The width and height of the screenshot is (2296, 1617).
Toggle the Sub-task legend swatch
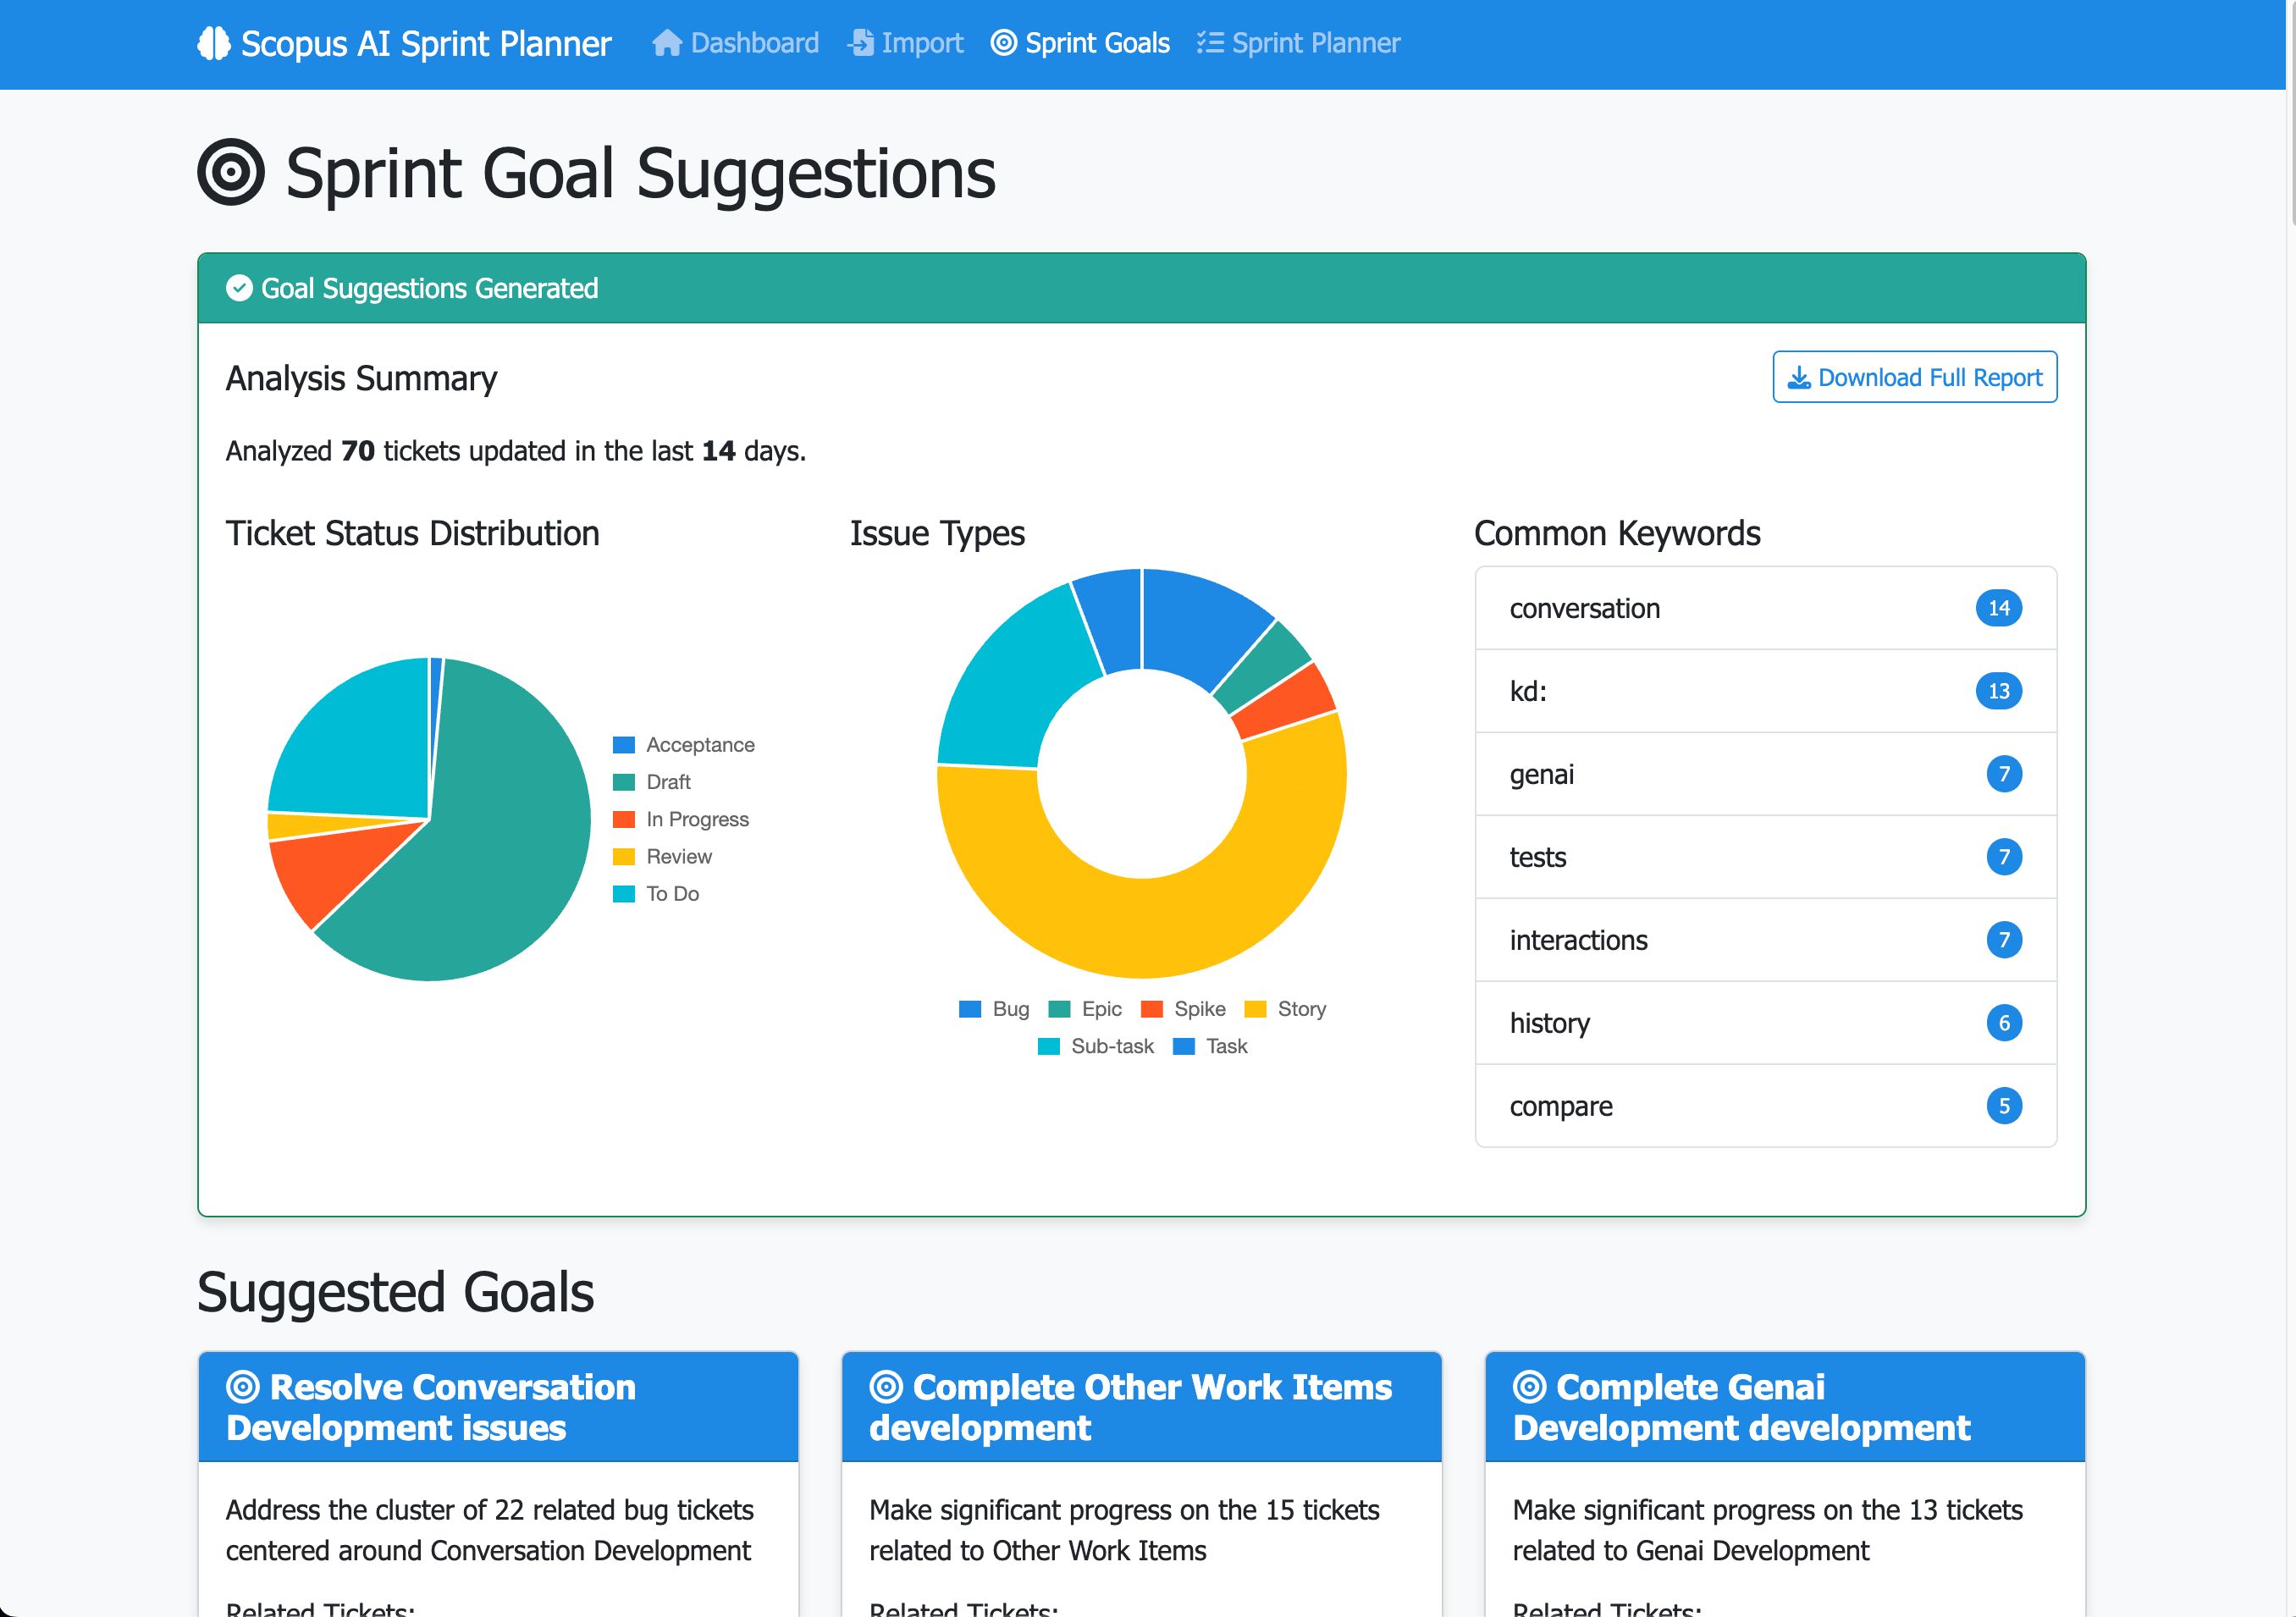[x=1049, y=1046]
